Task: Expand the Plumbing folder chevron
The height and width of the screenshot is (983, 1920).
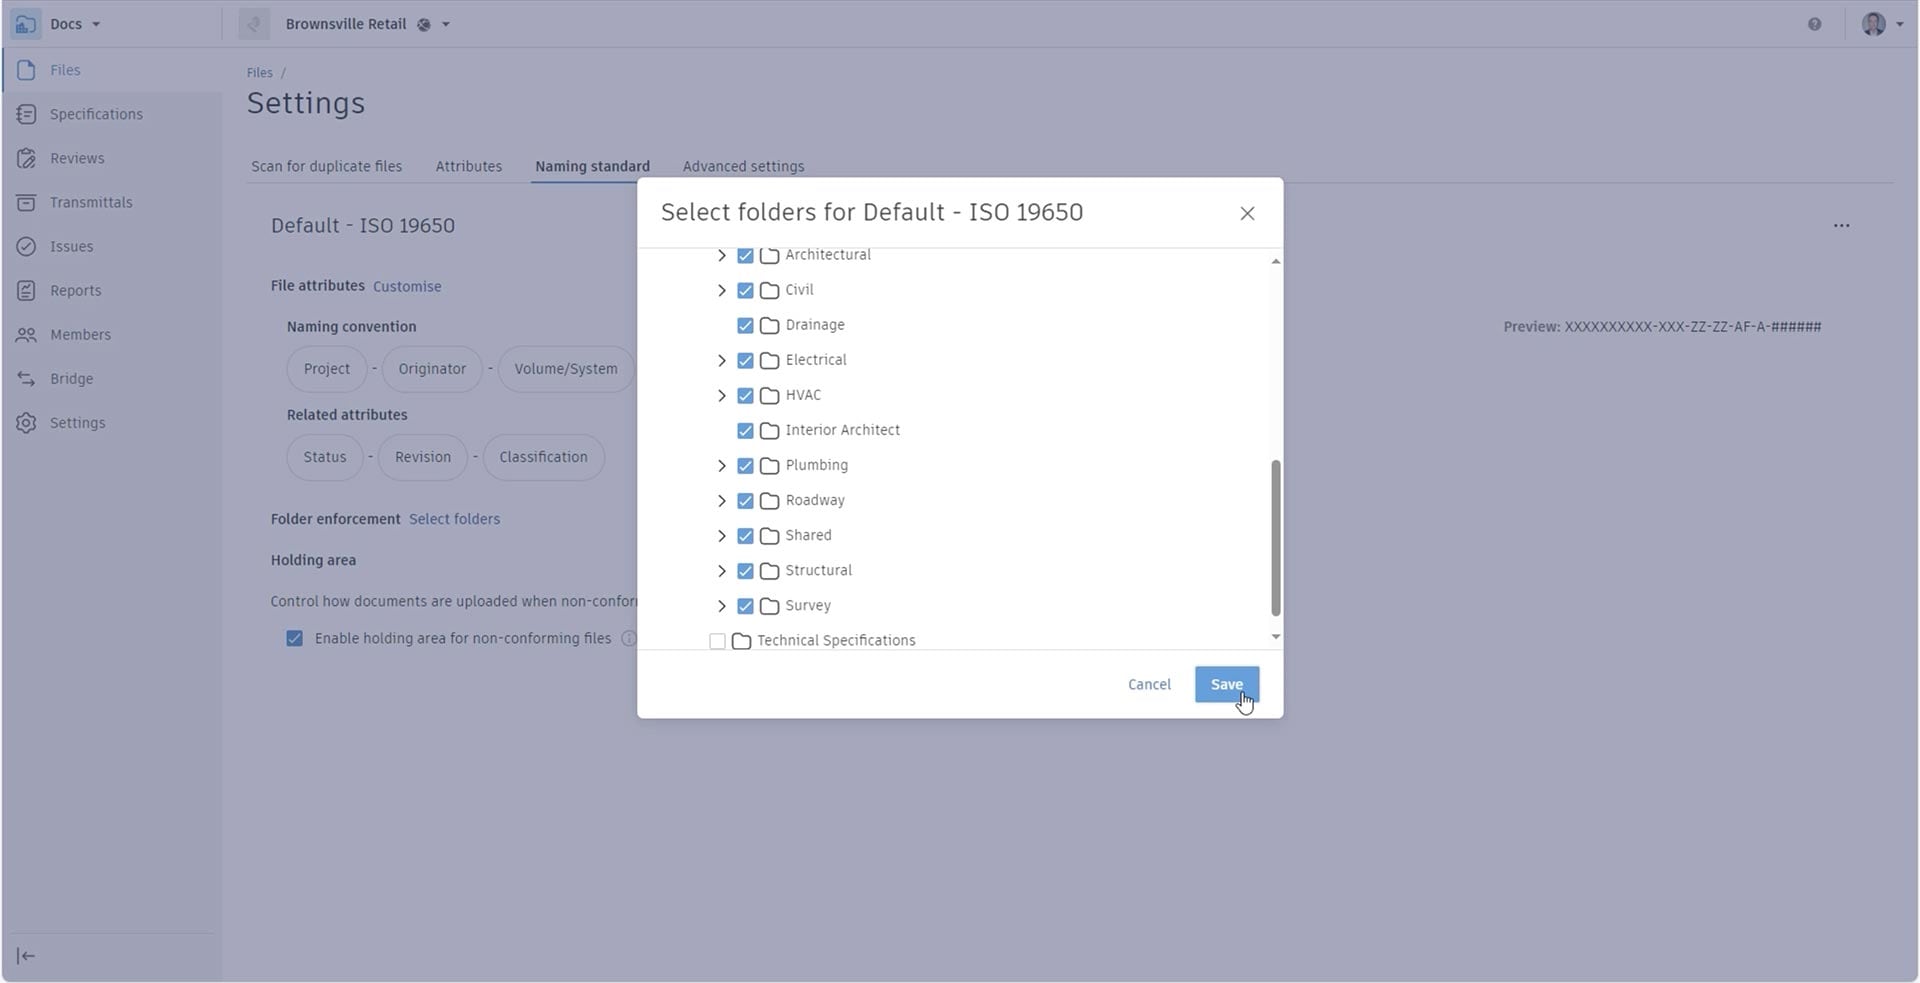Action: pyautogui.click(x=721, y=466)
